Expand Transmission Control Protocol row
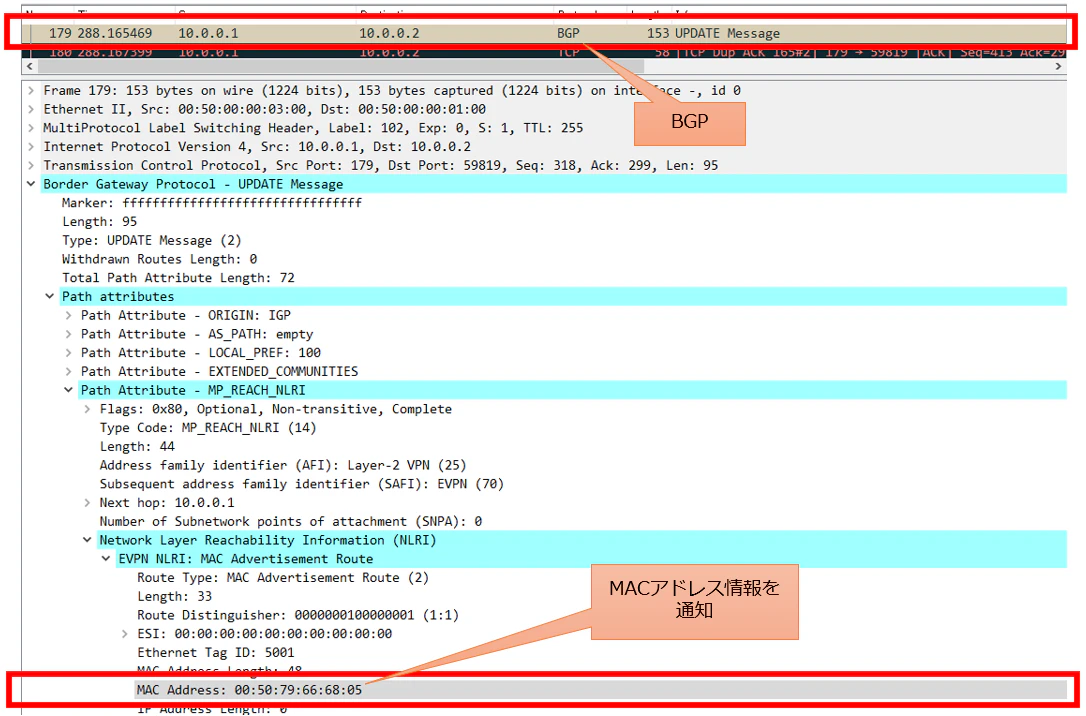The height and width of the screenshot is (716, 1086). tap(30, 165)
